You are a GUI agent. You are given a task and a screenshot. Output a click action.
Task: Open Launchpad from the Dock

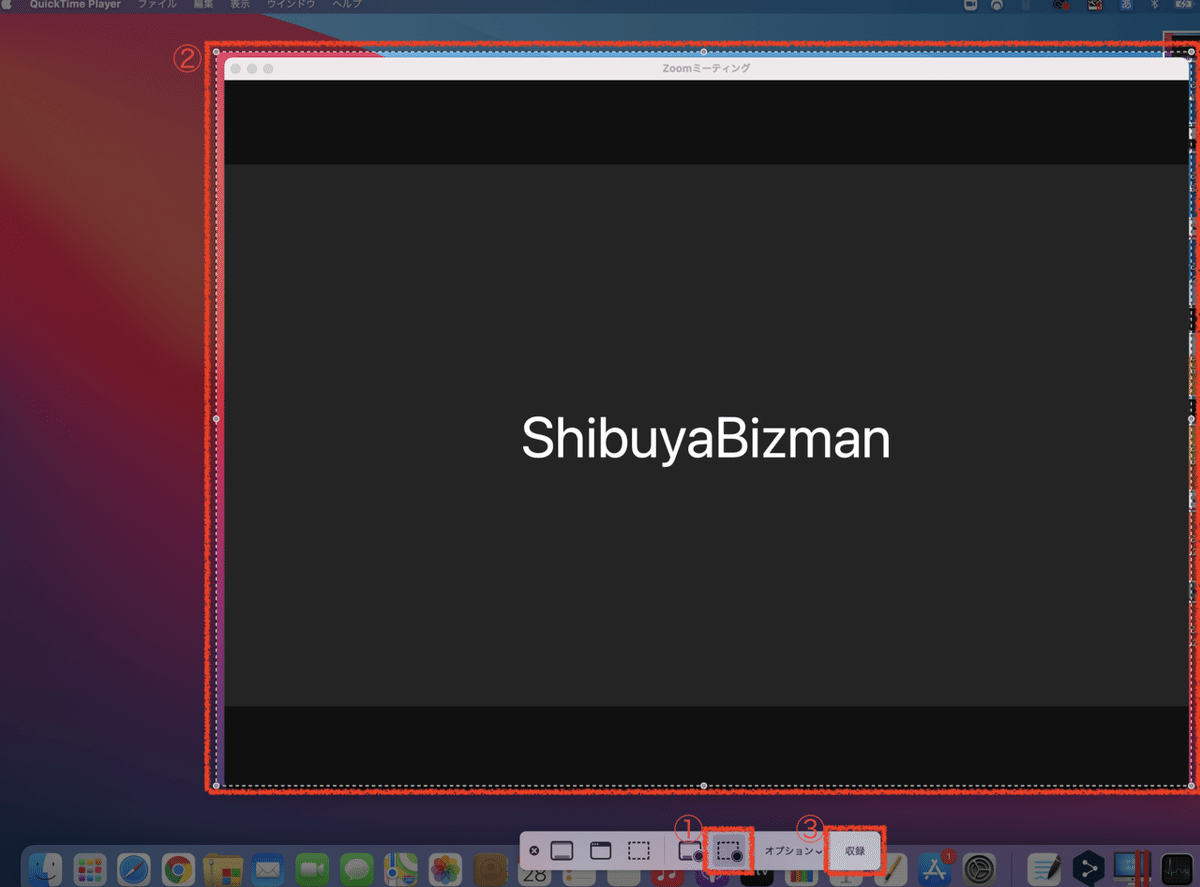(x=91, y=869)
